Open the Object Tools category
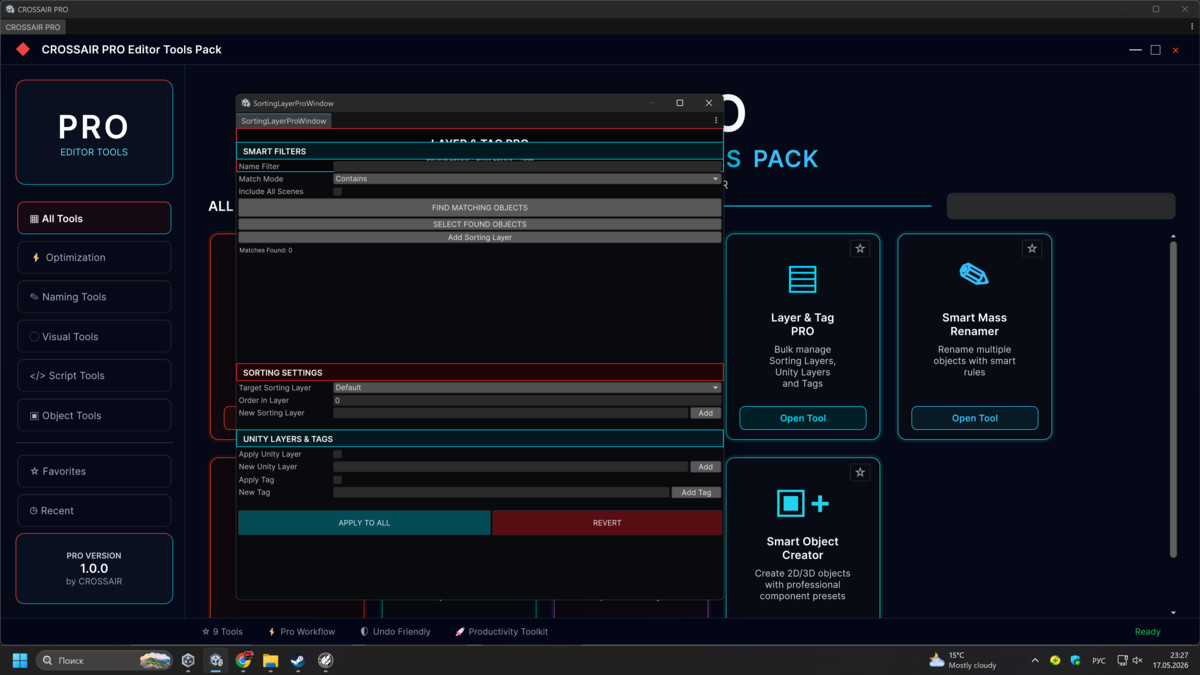This screenshot has height=675, width=1200. 94,415
